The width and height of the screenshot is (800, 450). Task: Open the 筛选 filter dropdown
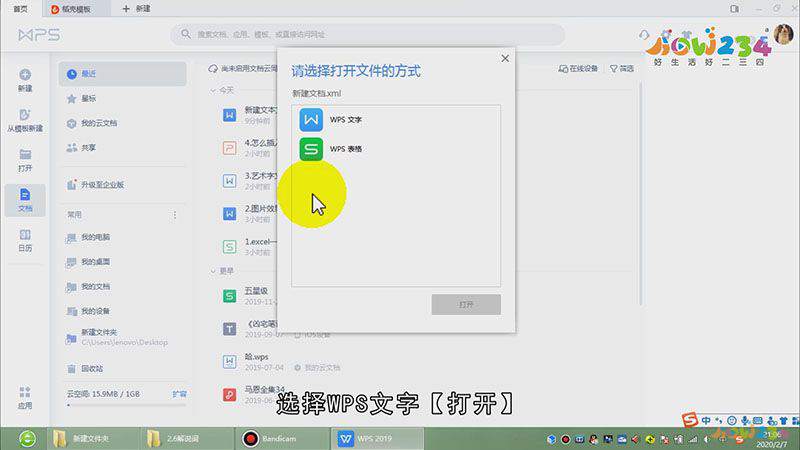[621, 68]
